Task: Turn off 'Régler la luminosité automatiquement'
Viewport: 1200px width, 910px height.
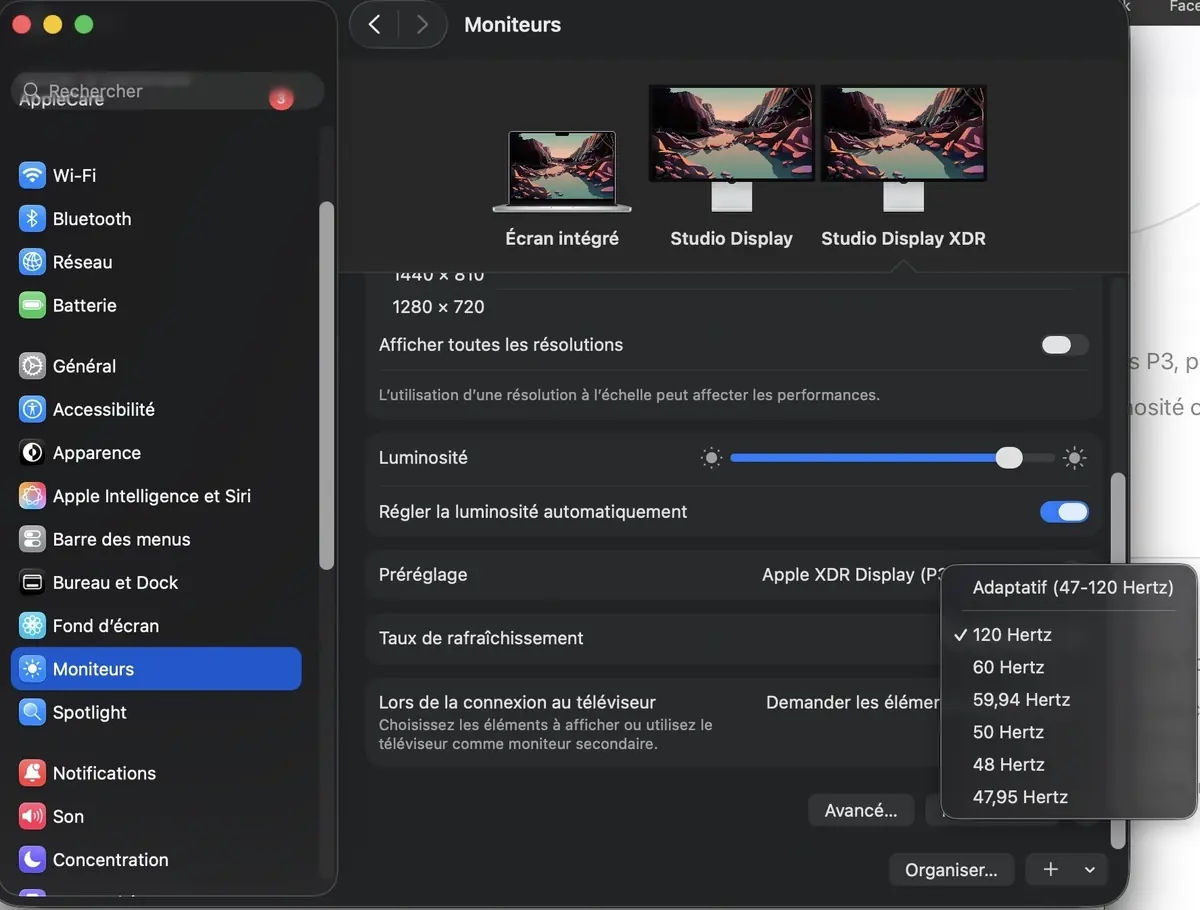Action: pos(1064,511)
